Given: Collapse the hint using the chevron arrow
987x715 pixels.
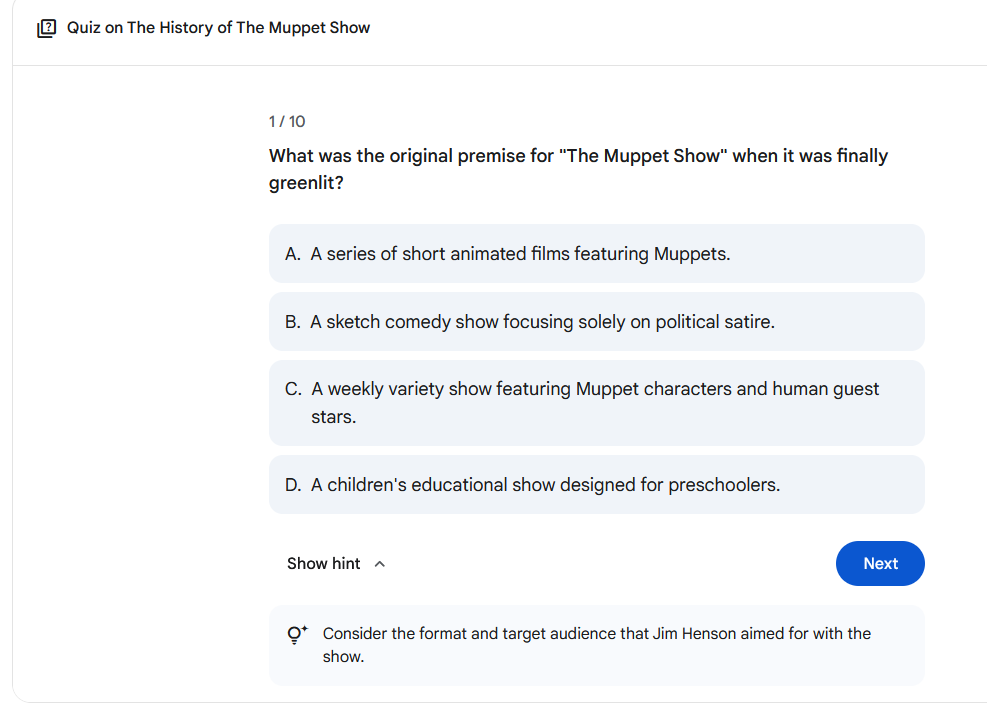Looking at the screenshot, I should point(380,564).
